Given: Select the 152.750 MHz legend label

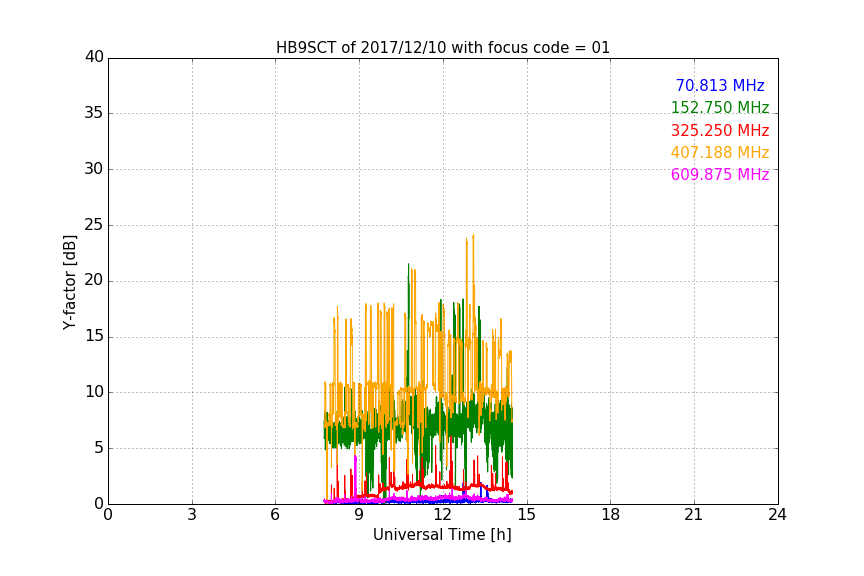Looking at the screenshot, I should 720,107.
